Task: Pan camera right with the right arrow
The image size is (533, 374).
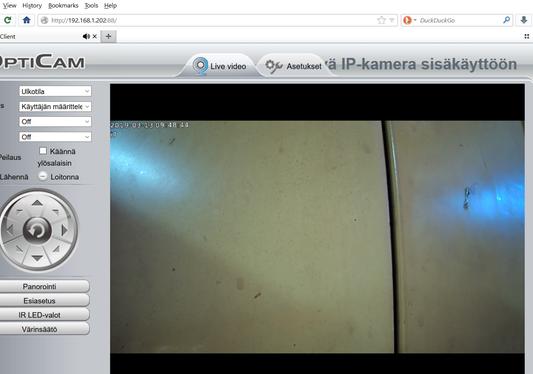Action: coord(64,230)
